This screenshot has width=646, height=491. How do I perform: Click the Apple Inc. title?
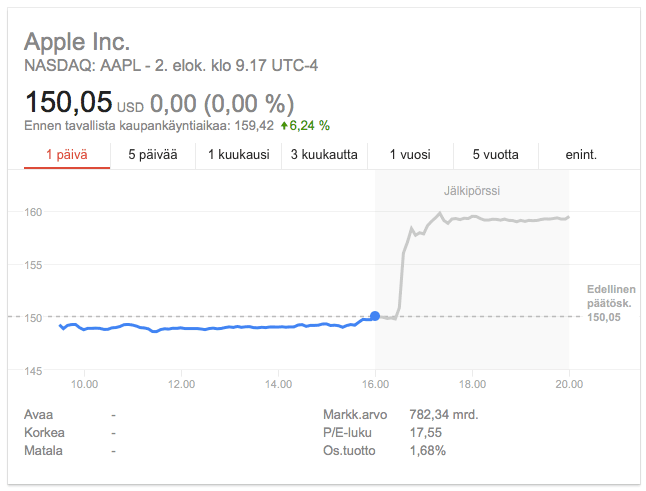pos(77,43)
